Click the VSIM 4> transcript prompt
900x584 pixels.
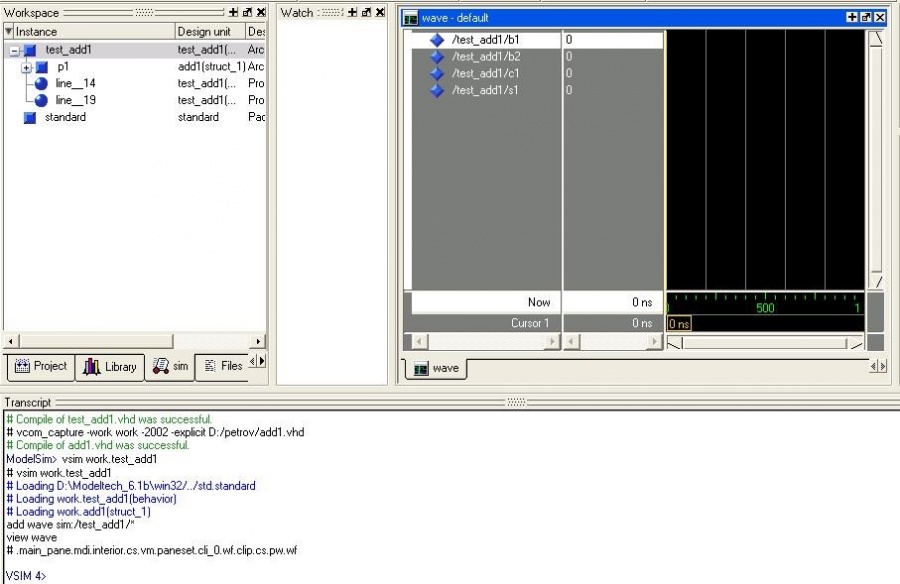click(x=26, y=576)
